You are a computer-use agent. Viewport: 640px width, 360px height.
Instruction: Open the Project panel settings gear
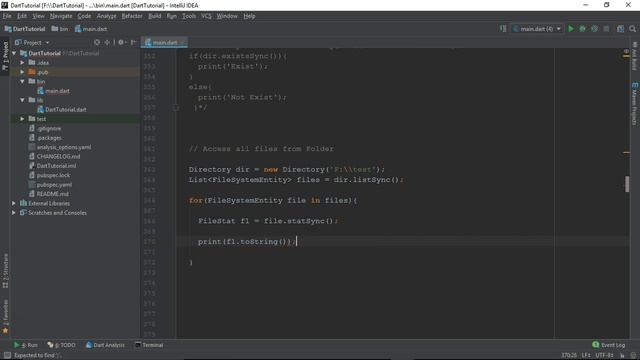click(x=121, y=42)
